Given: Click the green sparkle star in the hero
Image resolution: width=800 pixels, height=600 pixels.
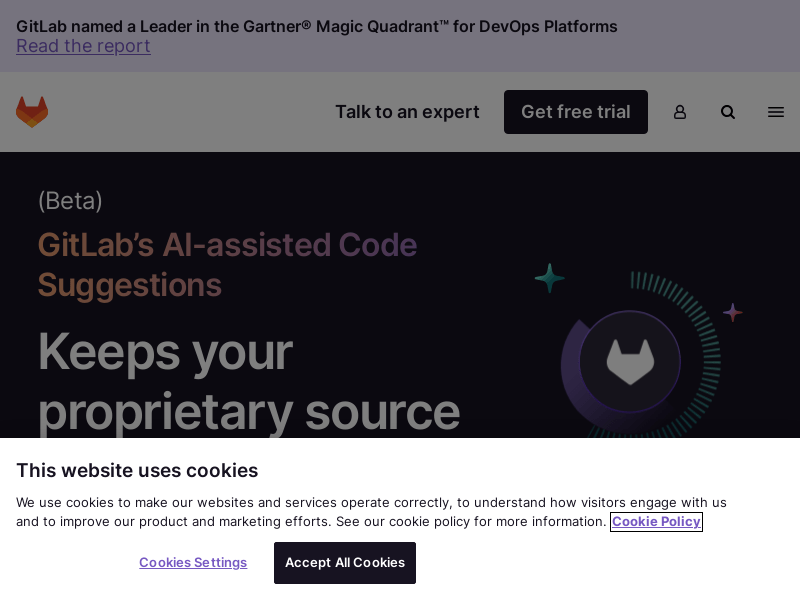Looking at the screenshot, I should tap(549, 277).
